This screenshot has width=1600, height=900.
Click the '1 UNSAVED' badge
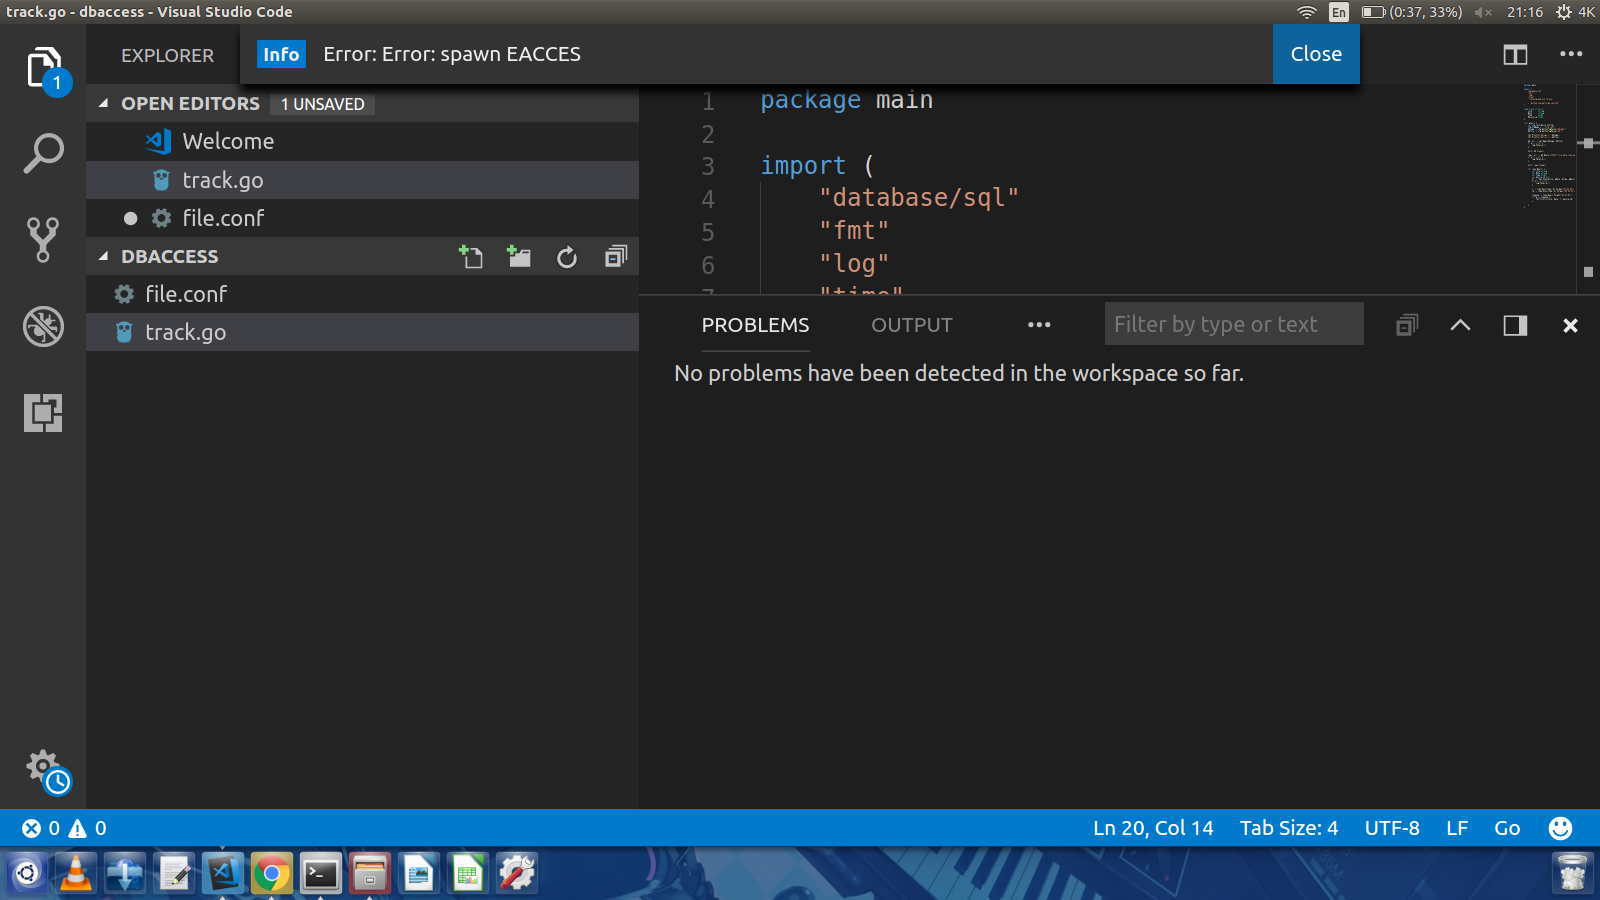click(322, 104)
